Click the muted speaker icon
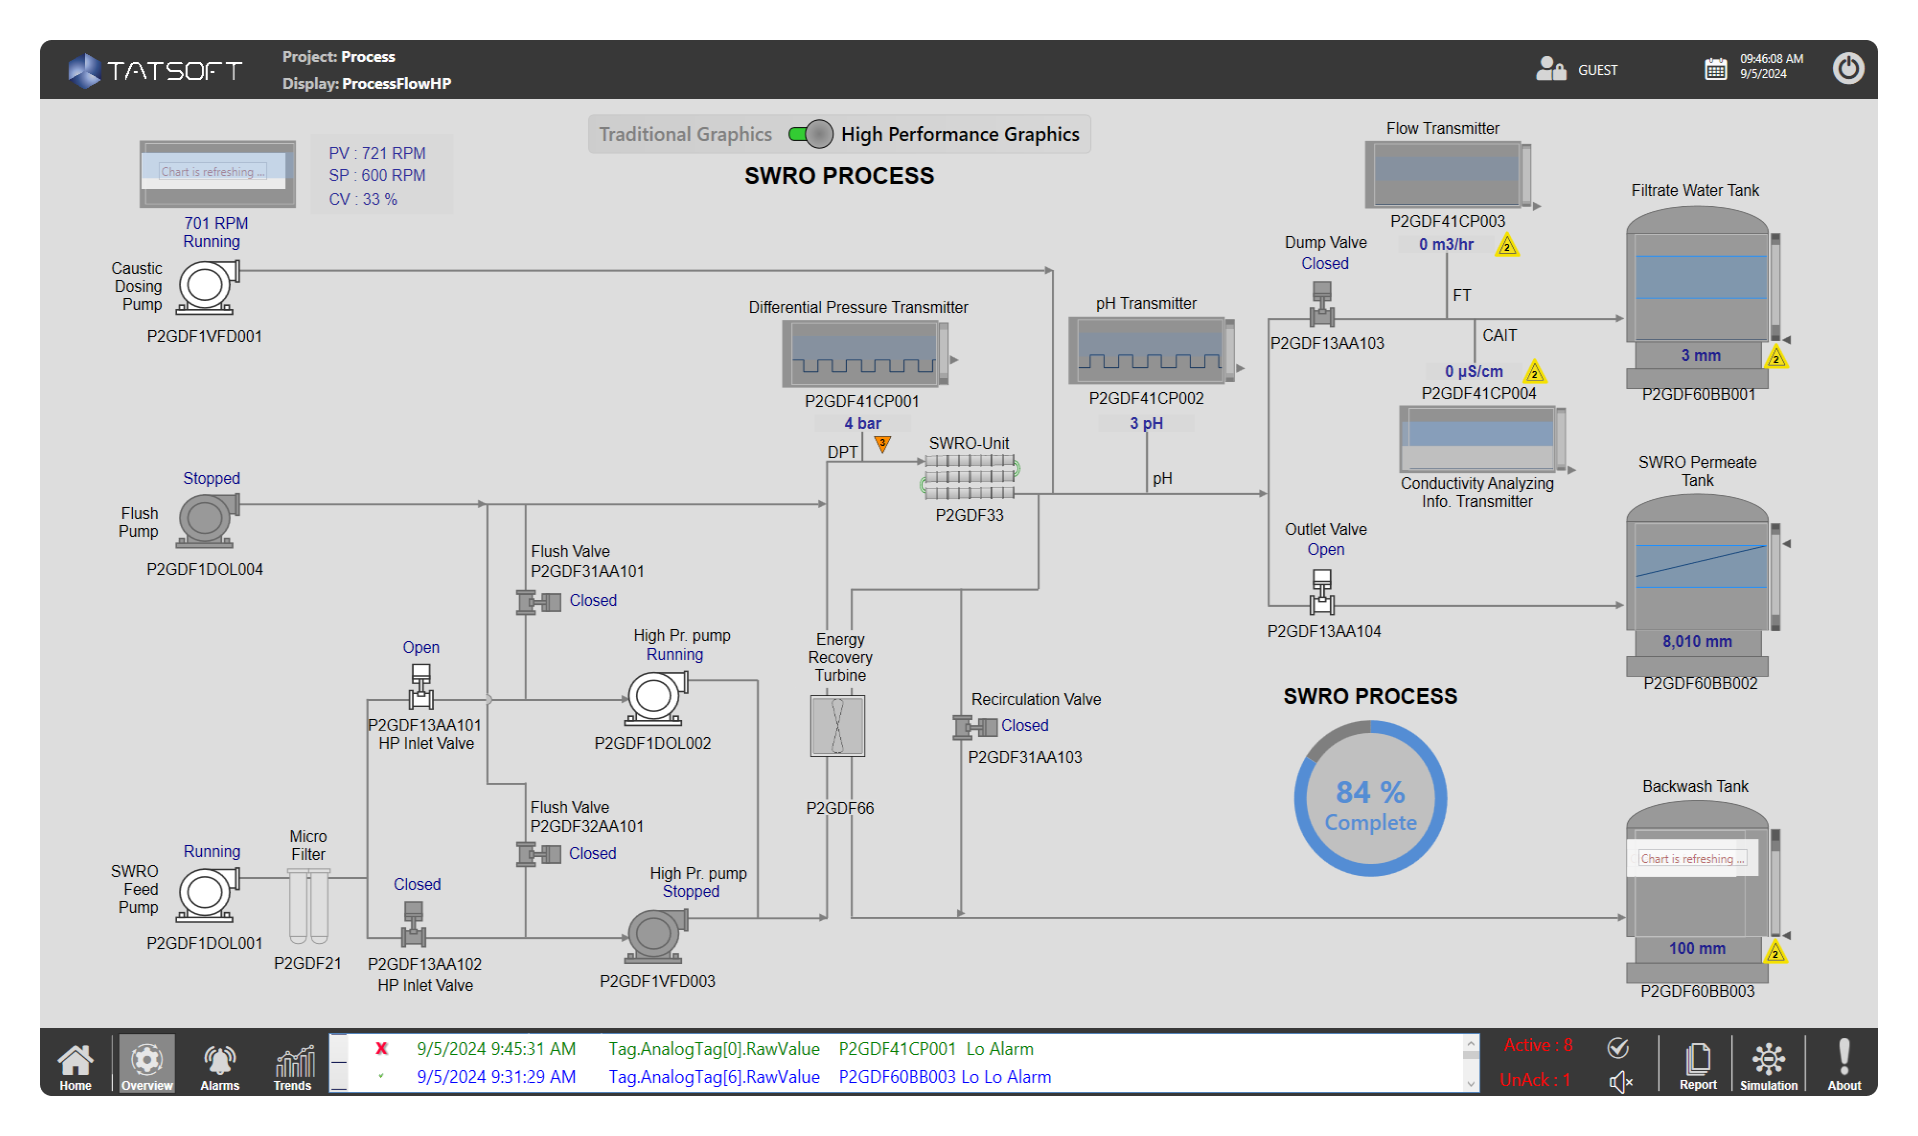 (x=1620, y=1082)
